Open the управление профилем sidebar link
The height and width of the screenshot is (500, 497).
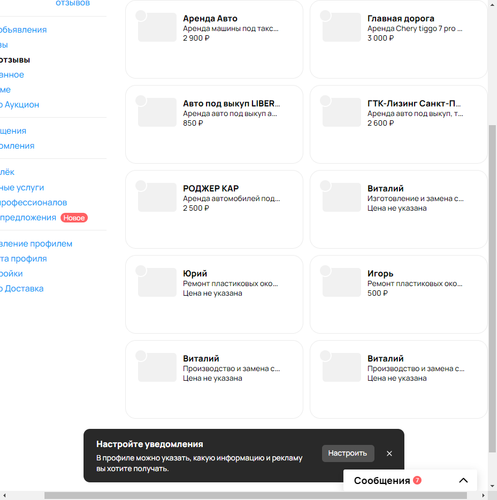(x=36, y=244)
